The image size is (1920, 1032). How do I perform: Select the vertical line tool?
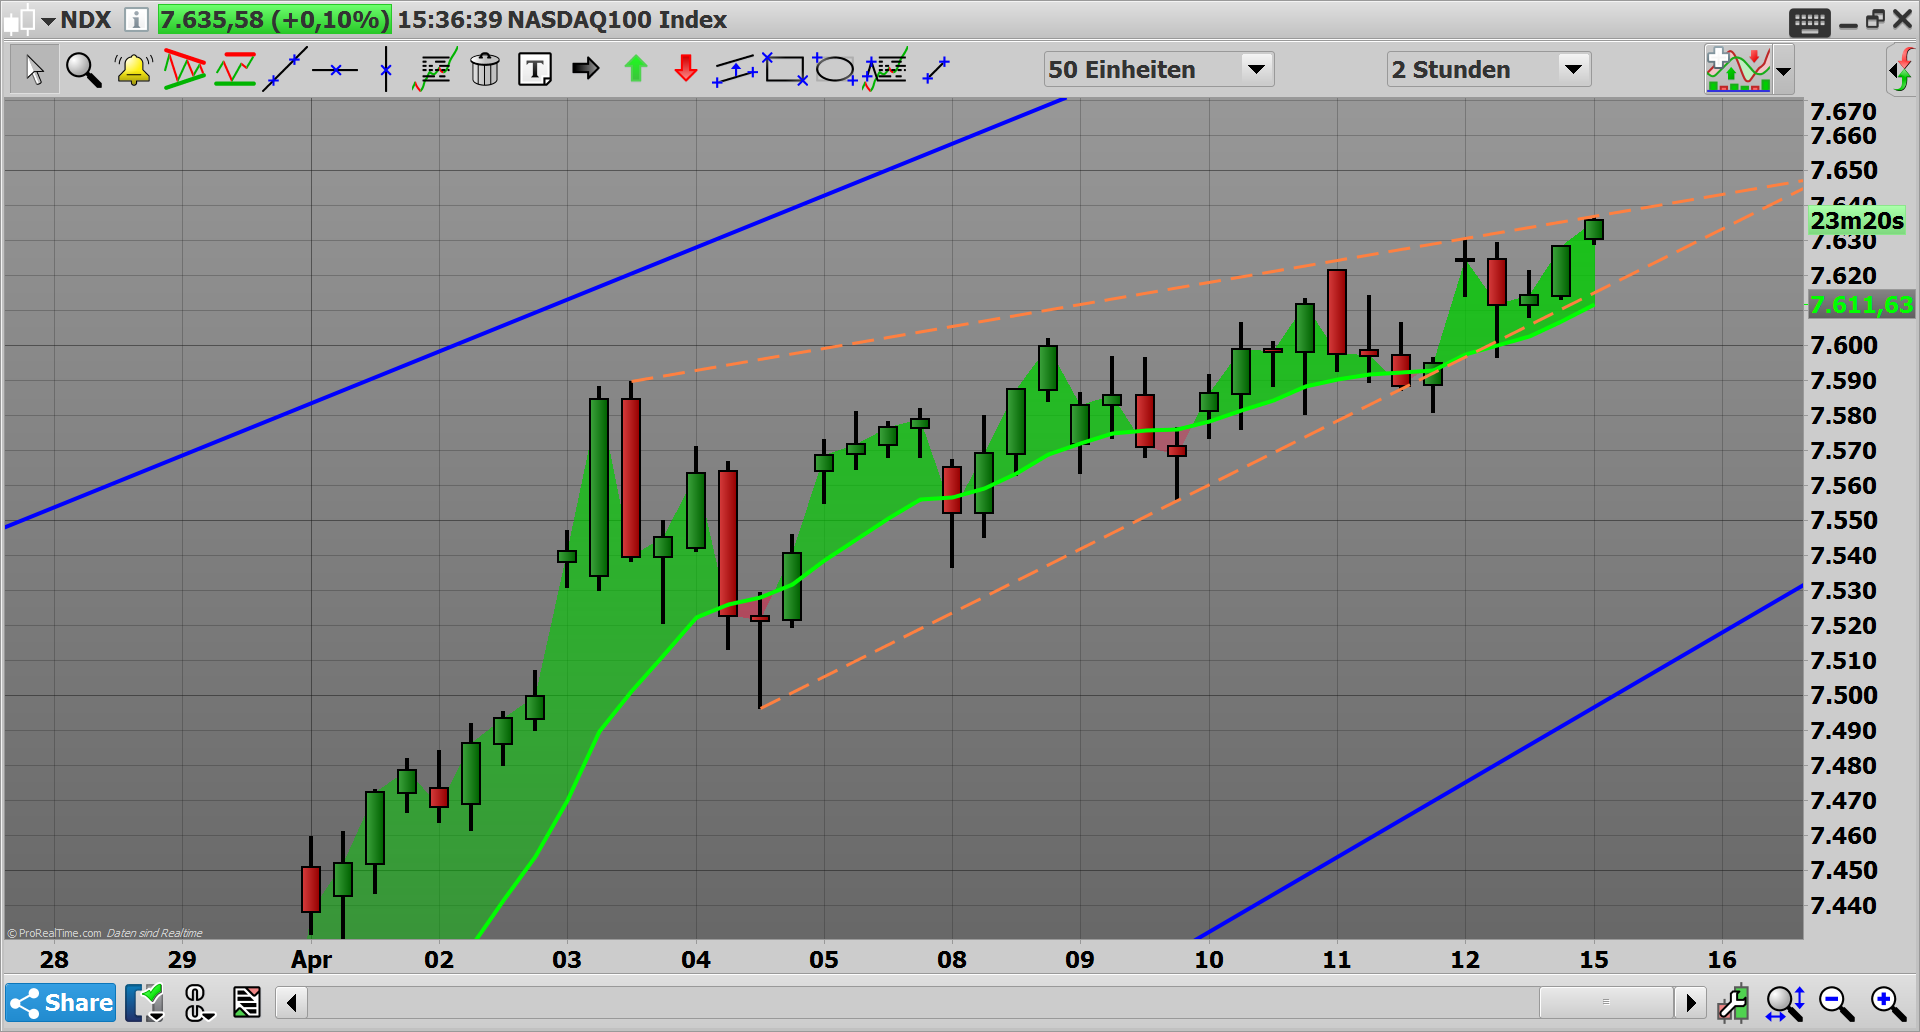pos(386,70)
